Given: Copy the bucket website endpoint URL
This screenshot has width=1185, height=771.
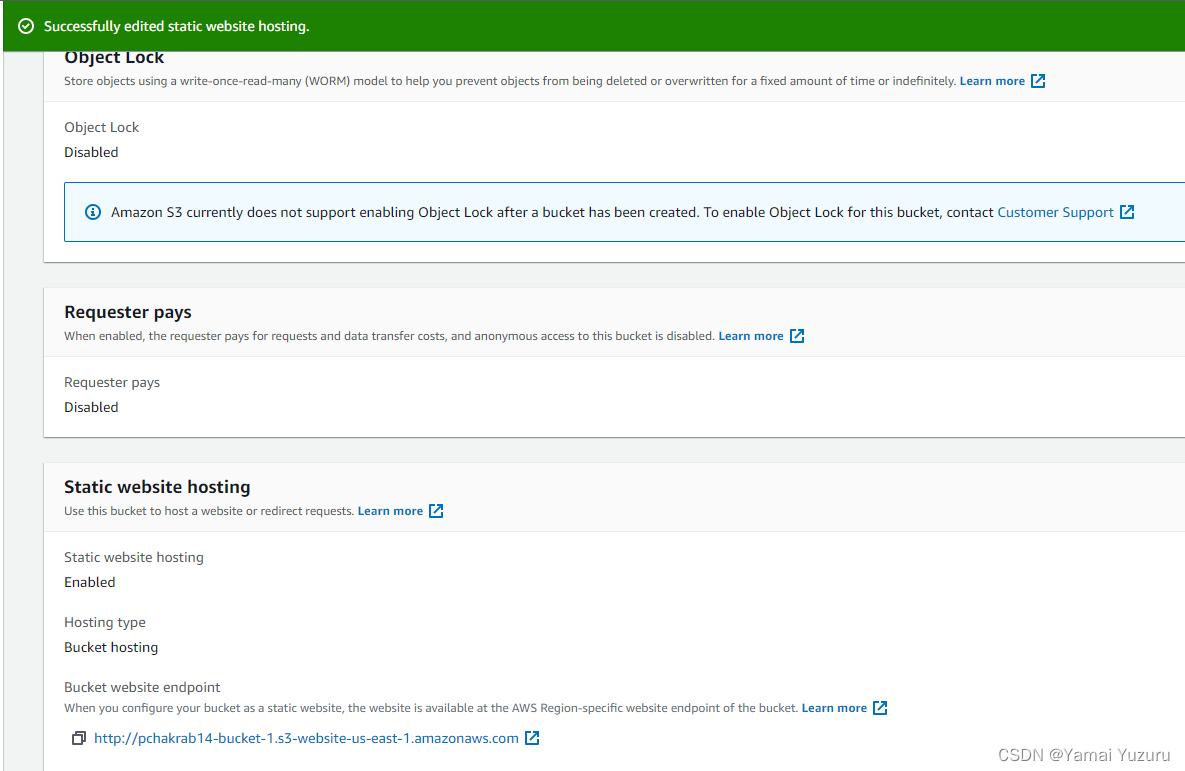Looking at the screenshot, I should pos(79,738).
